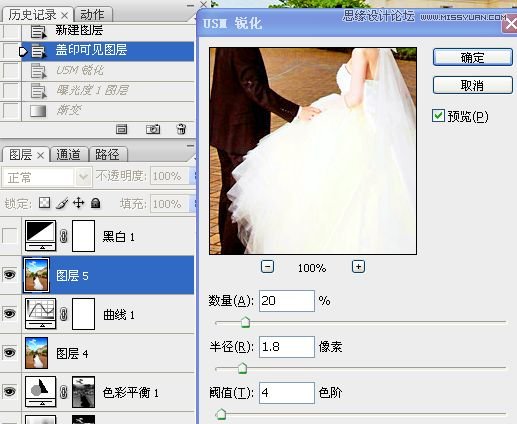Toggle the 预览 preview checkbox
Screen dimensions: 517x424
(438, 116)
